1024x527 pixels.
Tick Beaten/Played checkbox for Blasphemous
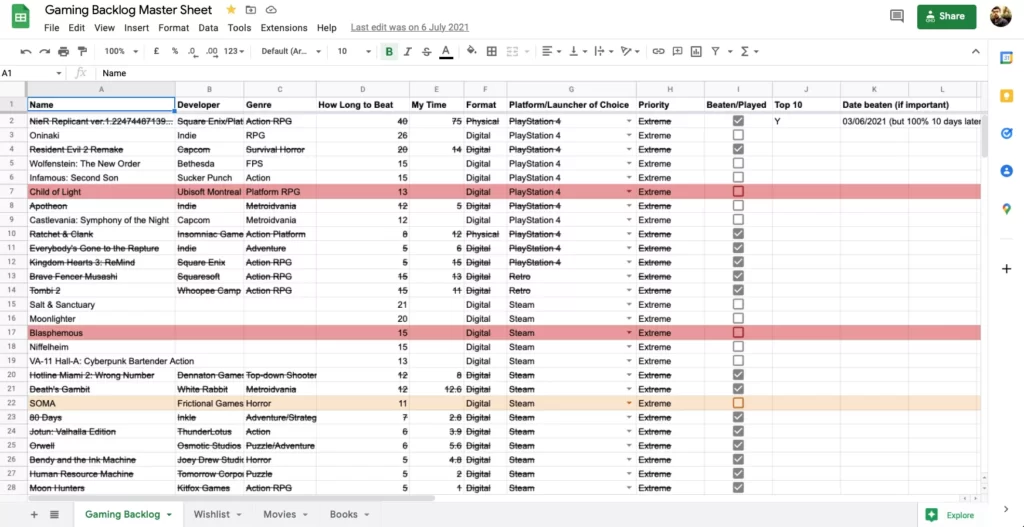[738, 332]
